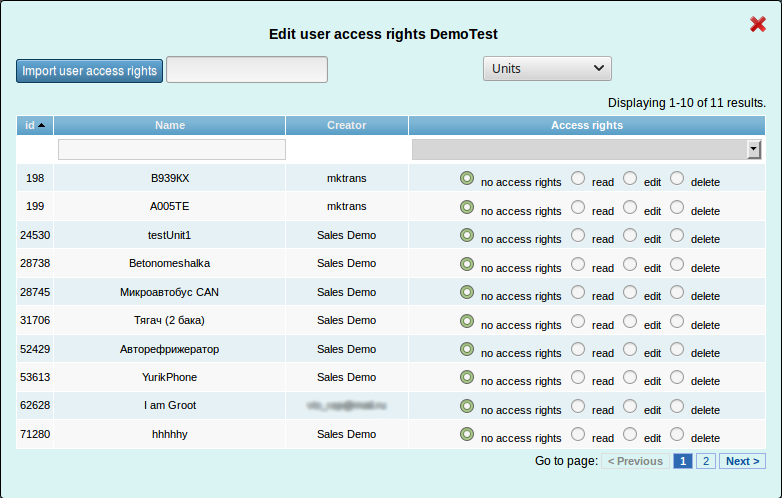Click page 1 in pagination
Image resolution: width=782 pixels, height=498 pixels.
pyautogui.click(x=682, y=461)
